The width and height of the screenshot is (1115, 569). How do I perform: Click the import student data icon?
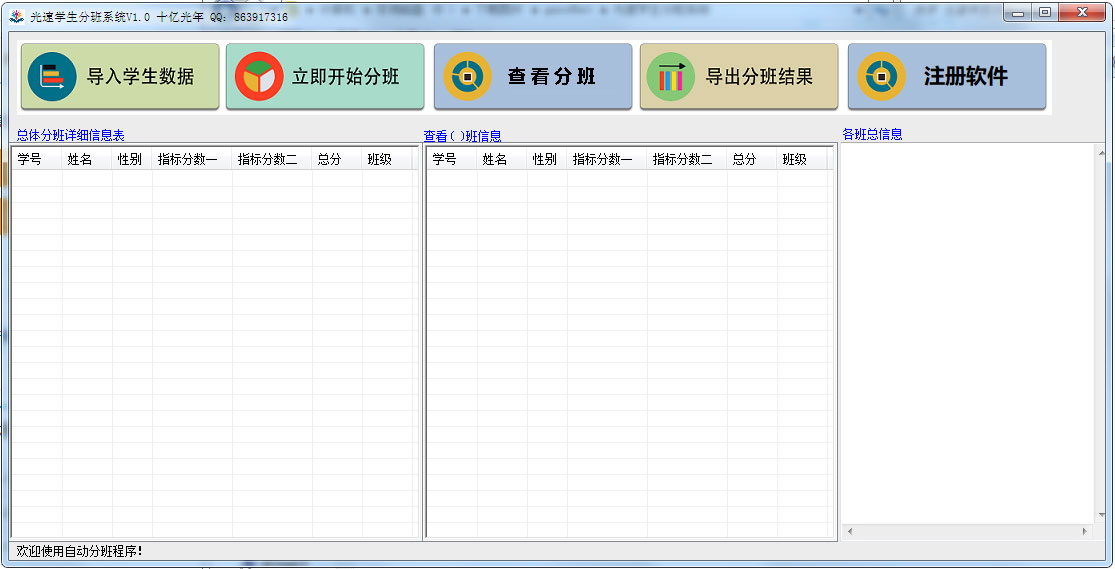point(52,77)
